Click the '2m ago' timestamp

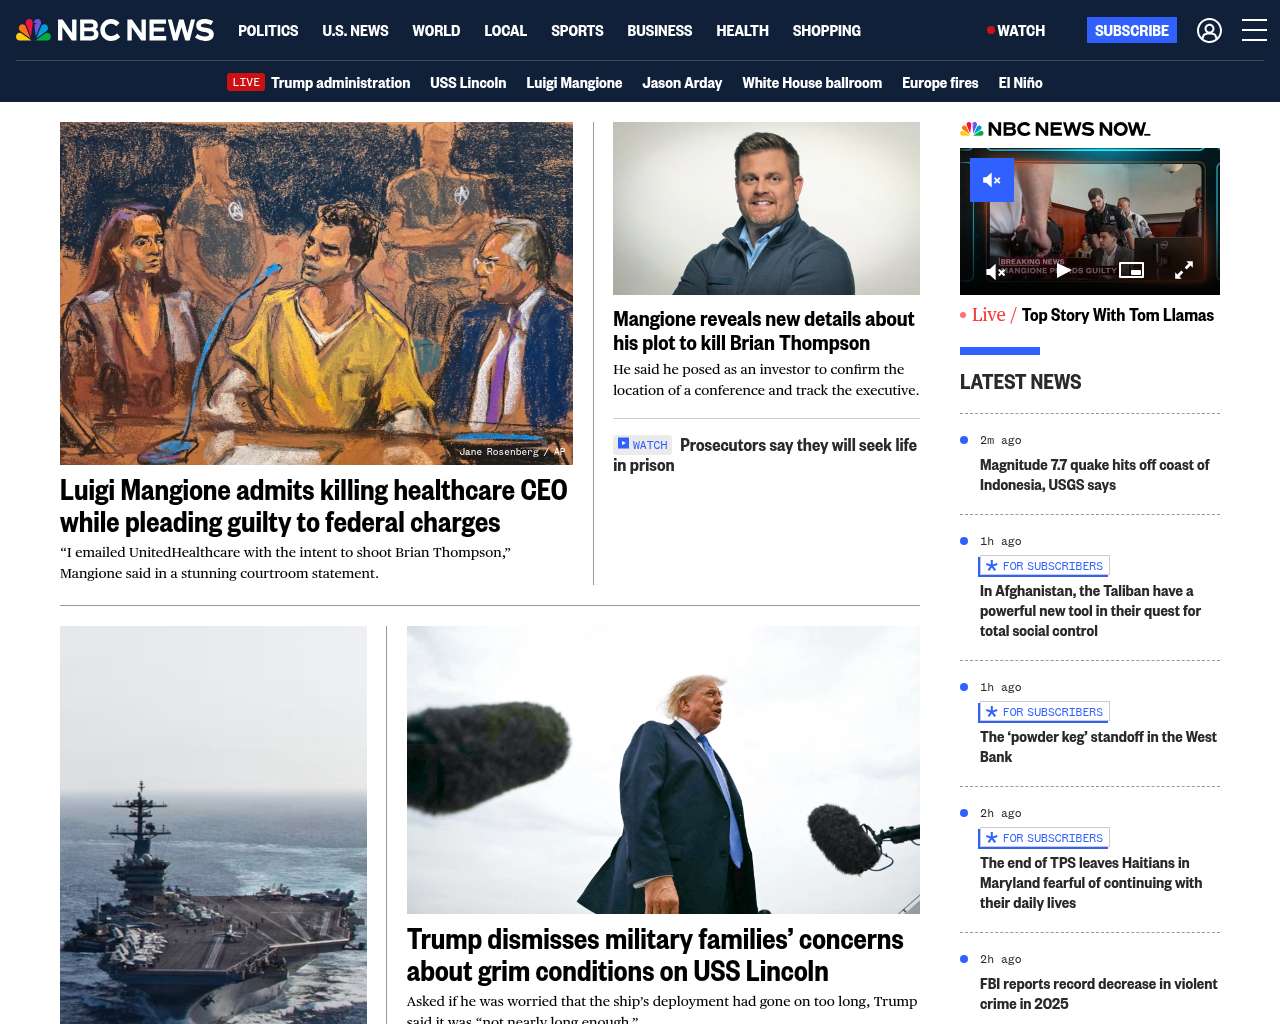pos(1000,440)
